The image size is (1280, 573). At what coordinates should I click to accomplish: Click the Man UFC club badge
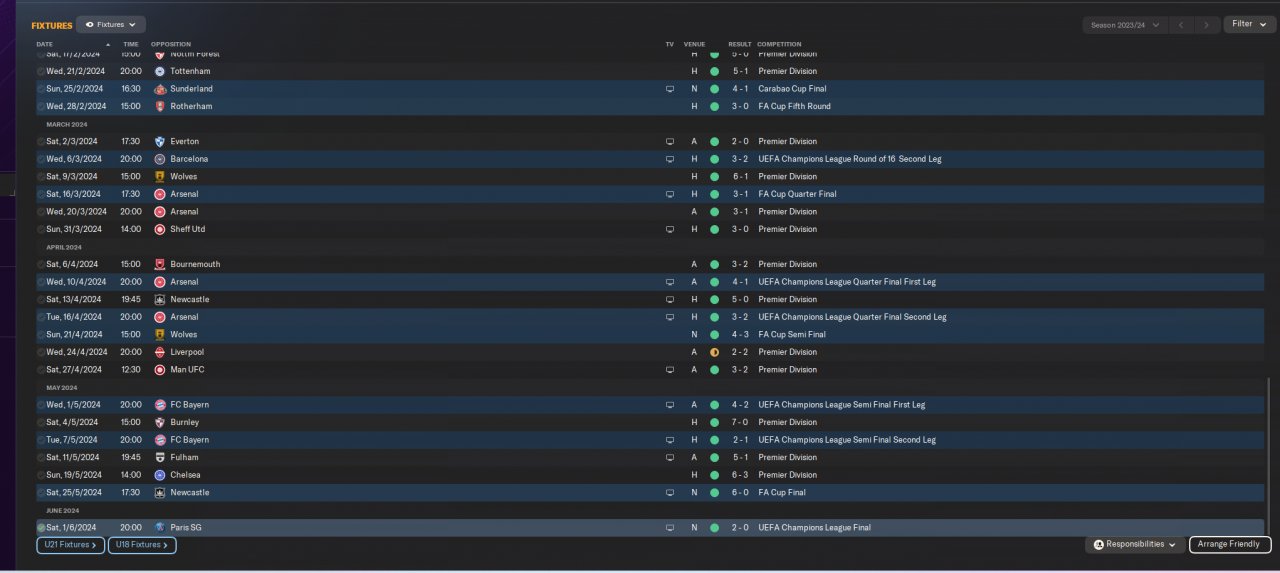160,369
